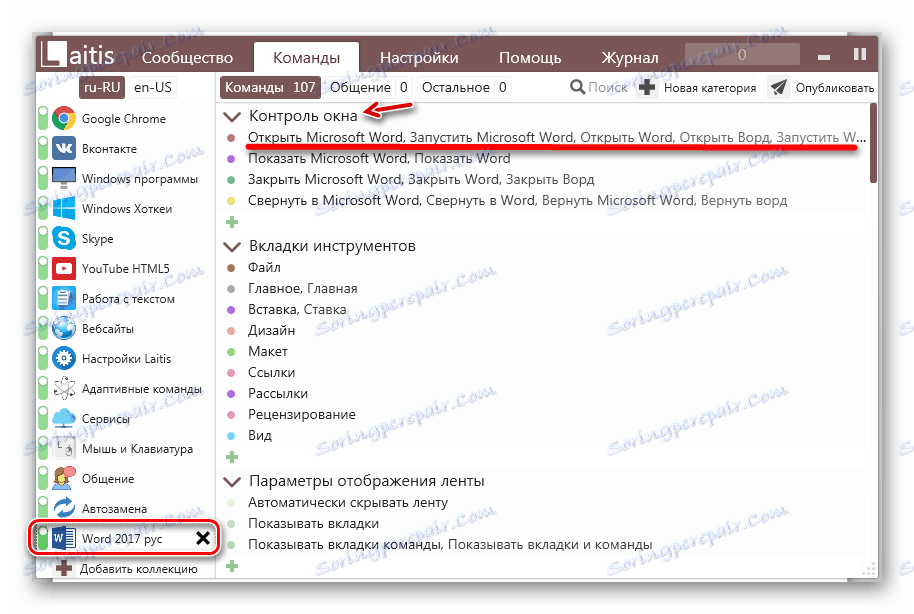The height and width of the screenshot is (614, 914).
Task: Select the Закрыть Microsoft Word command
Action: pos(421,180)
